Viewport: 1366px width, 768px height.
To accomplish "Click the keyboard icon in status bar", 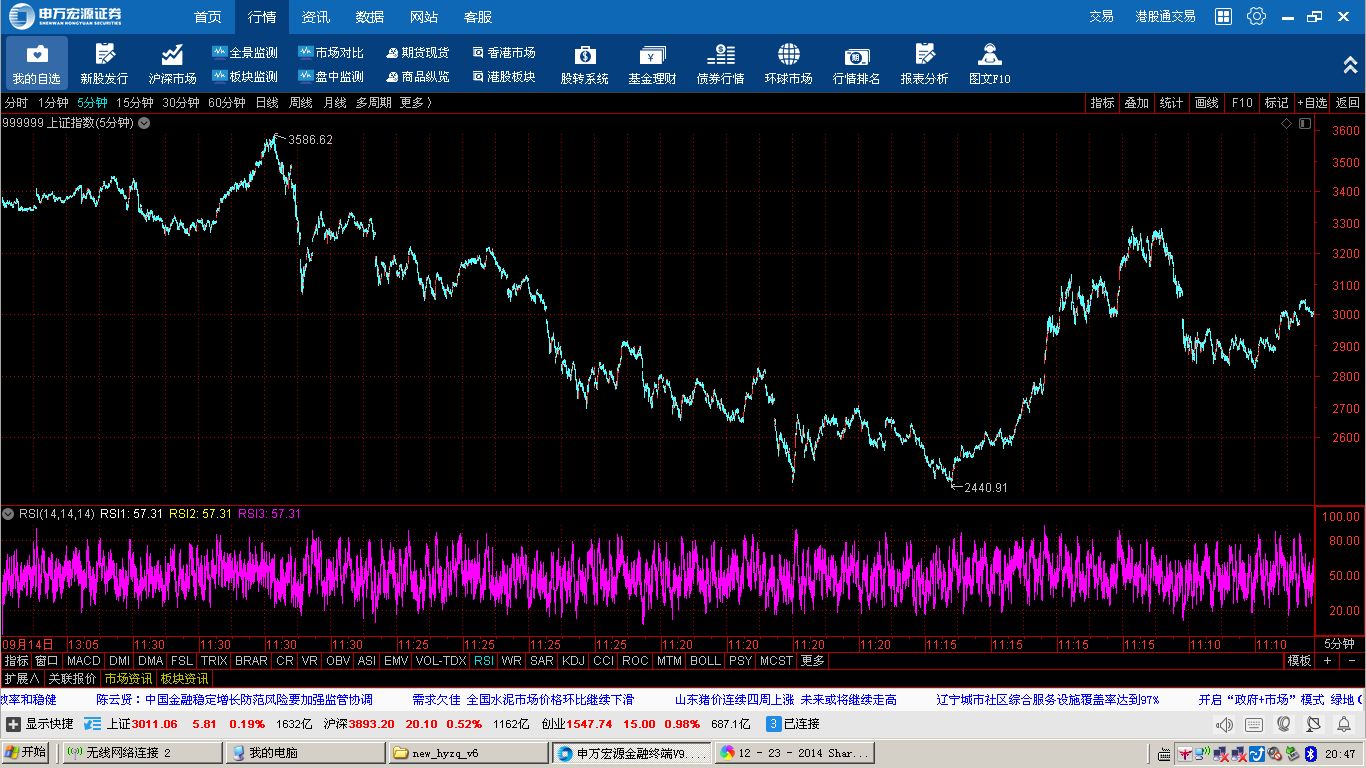I will click(x=1254, y=724).
